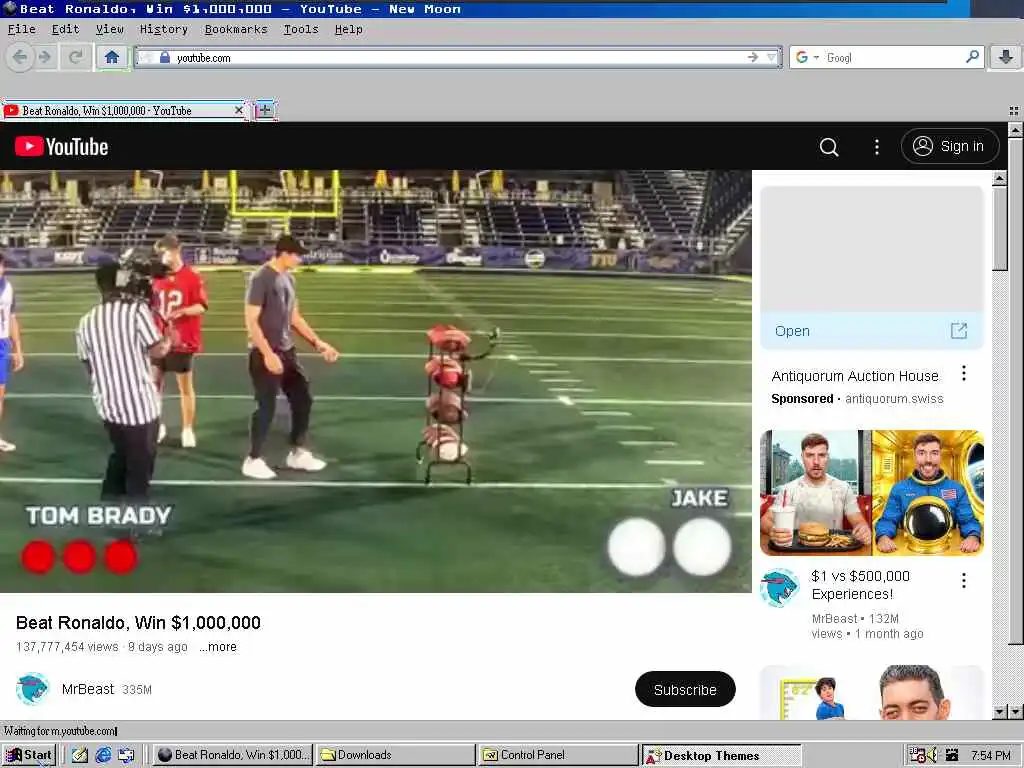Screen dimensions: 1024x768
Task: Click the sidebar scroll up arrow
Action: pyautogui.click(x=1000, y=179)
